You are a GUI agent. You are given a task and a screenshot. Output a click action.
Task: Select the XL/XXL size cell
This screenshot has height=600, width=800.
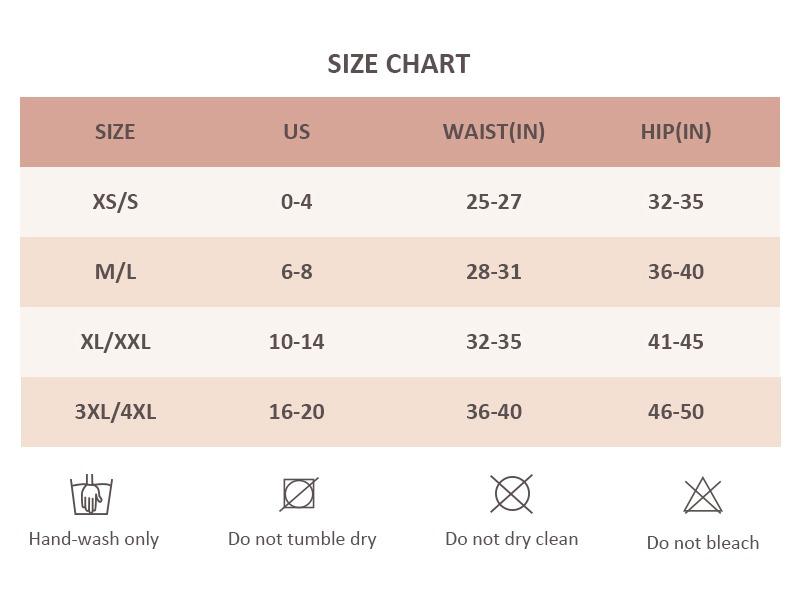click(x=115, y=342)
